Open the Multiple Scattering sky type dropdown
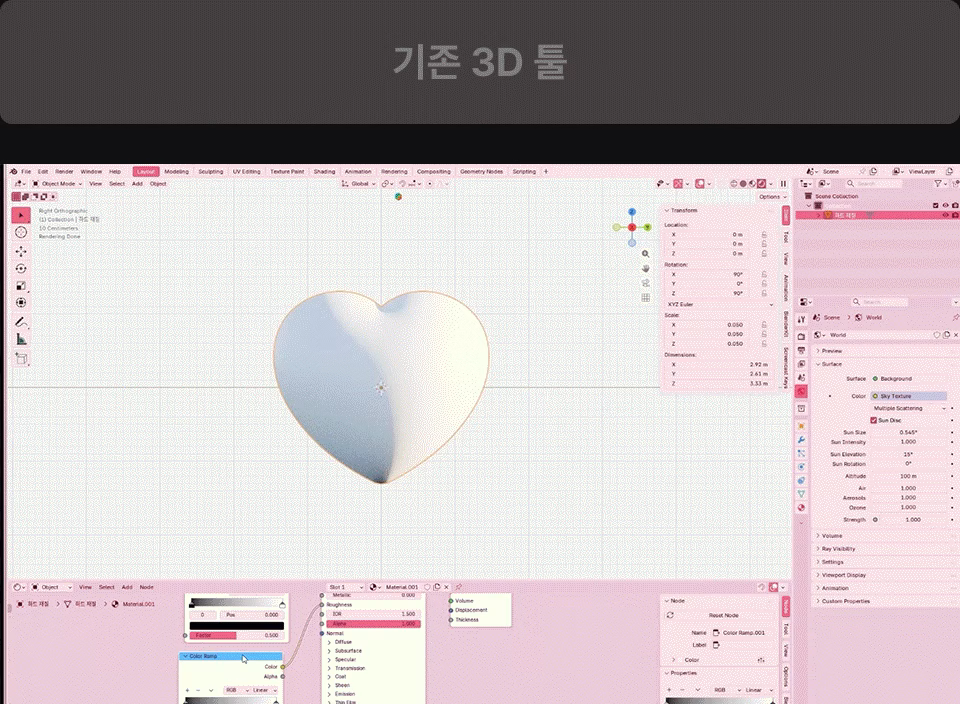The height and width of the screenshot is (704, 960). (909, 408)
